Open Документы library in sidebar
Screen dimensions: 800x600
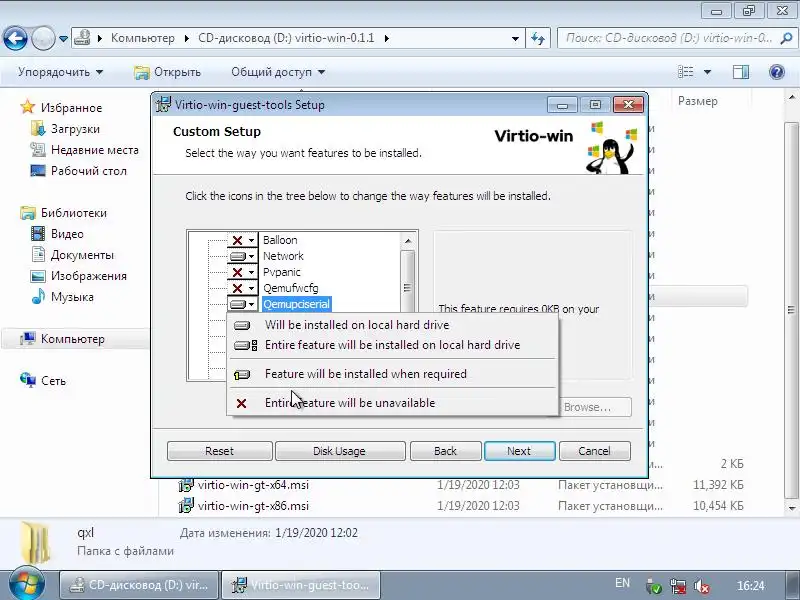pyautogui.click(x=72, y=255)
